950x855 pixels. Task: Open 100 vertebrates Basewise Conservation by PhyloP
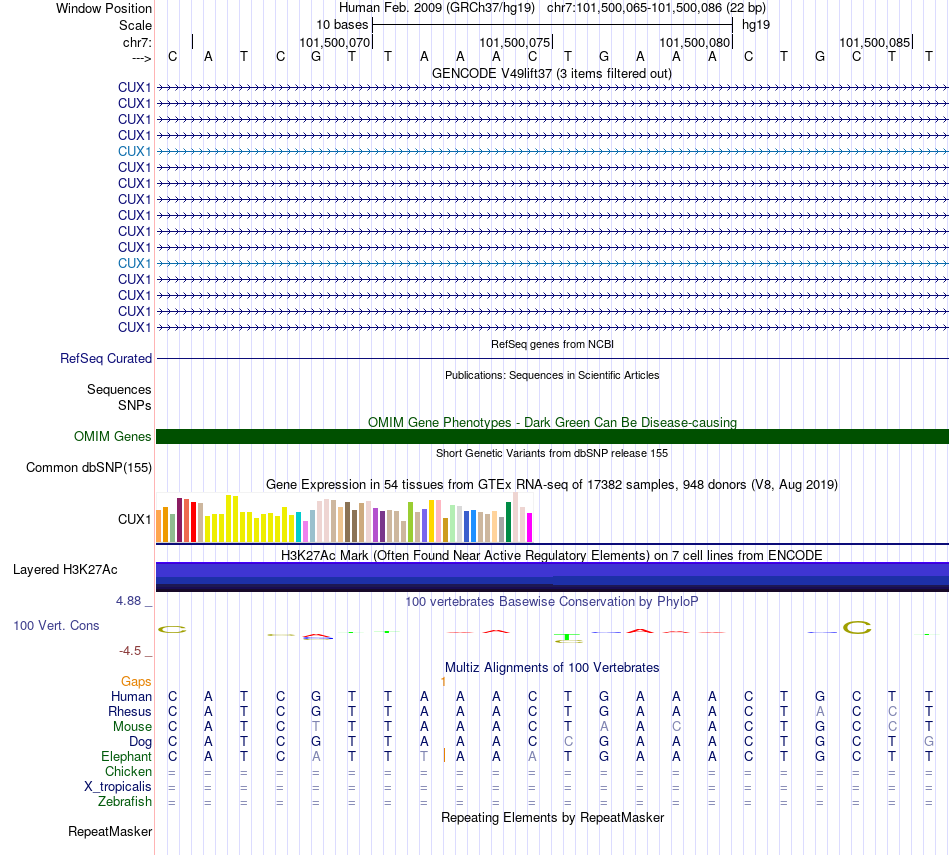point(552,601)
